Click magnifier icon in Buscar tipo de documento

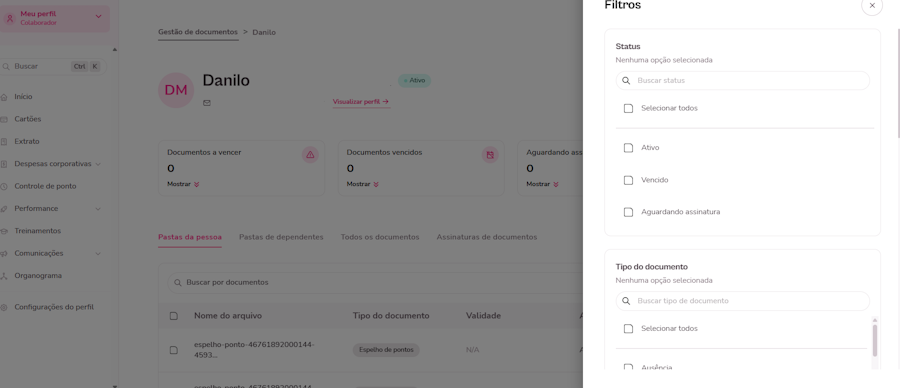click(x=626, y=301)
